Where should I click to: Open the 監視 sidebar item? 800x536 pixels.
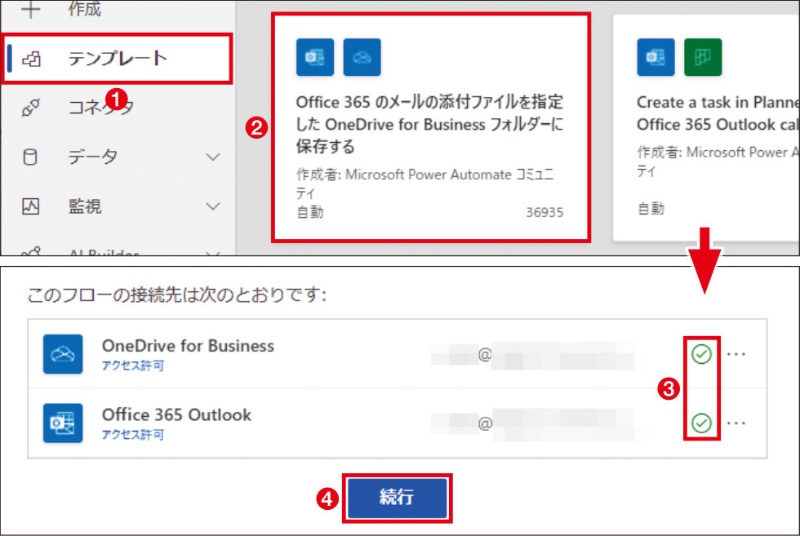[85, 206]
